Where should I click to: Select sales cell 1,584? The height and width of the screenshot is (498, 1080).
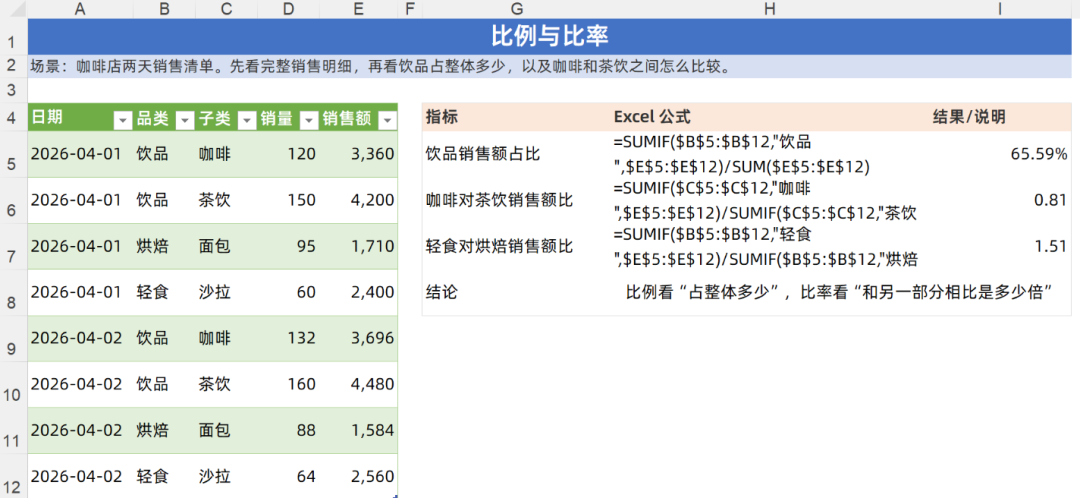click(359, 430)
